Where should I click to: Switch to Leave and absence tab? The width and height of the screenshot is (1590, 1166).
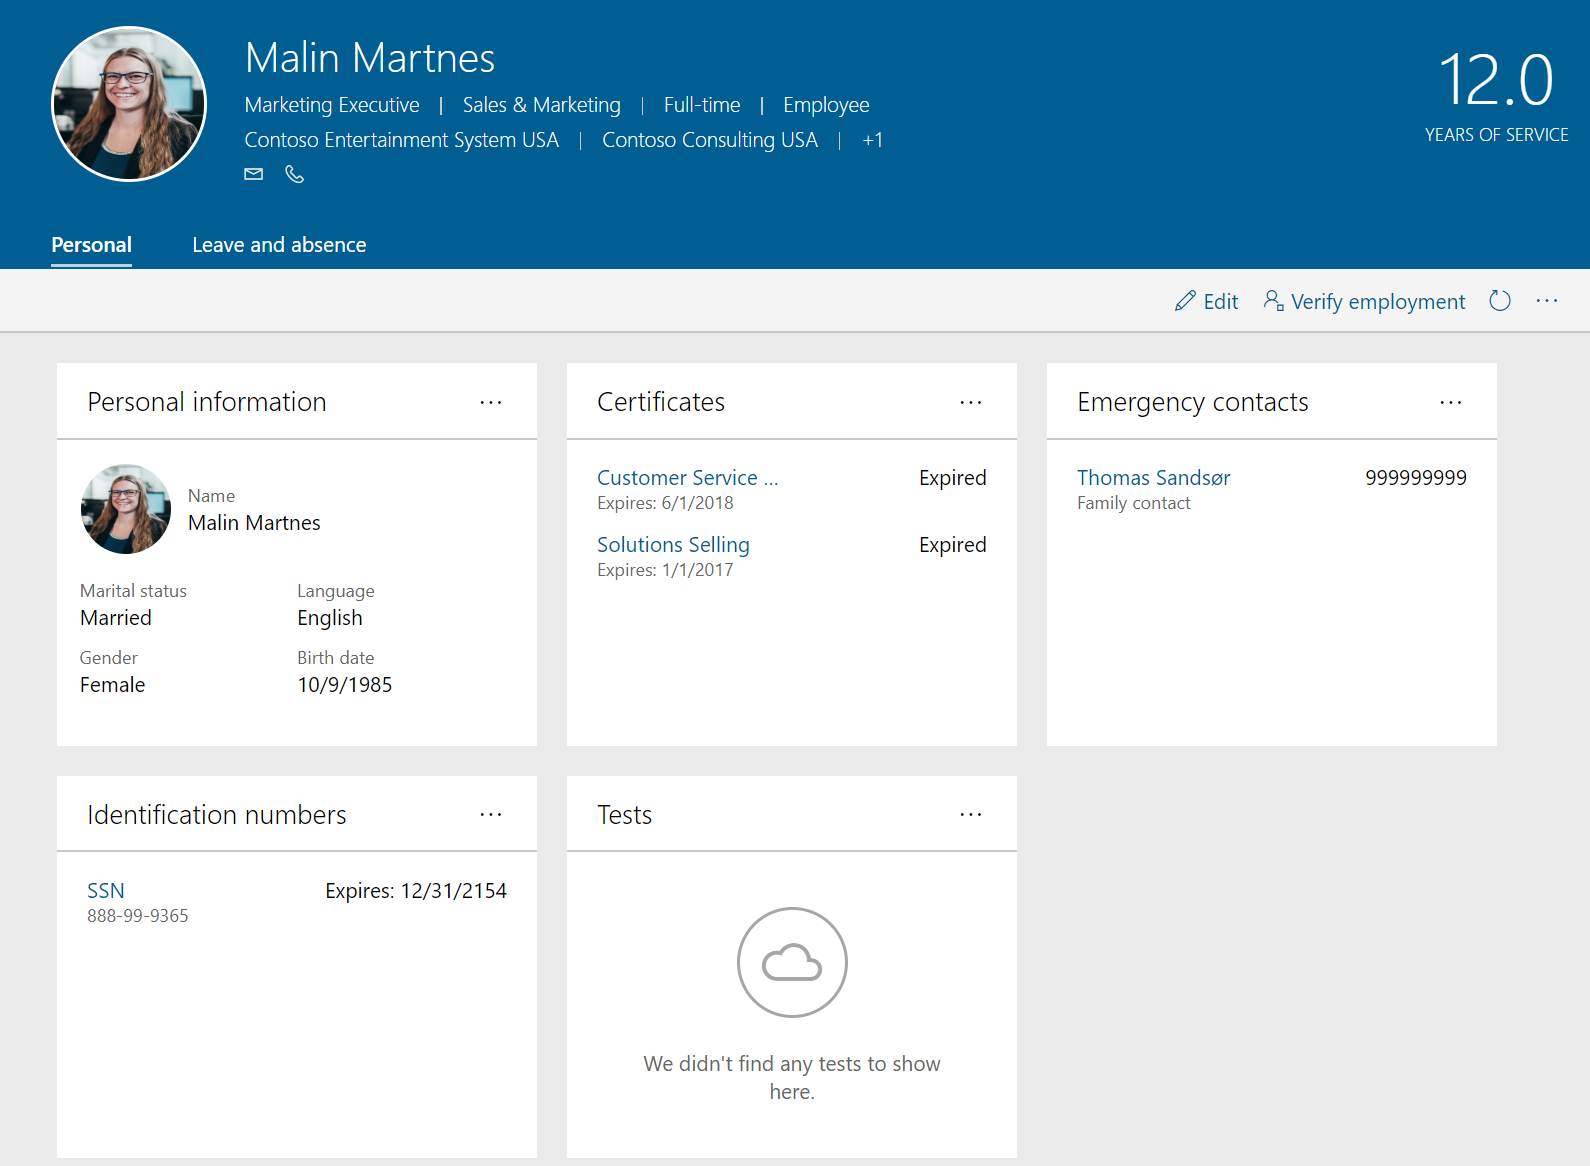click(x=279, y=245)
